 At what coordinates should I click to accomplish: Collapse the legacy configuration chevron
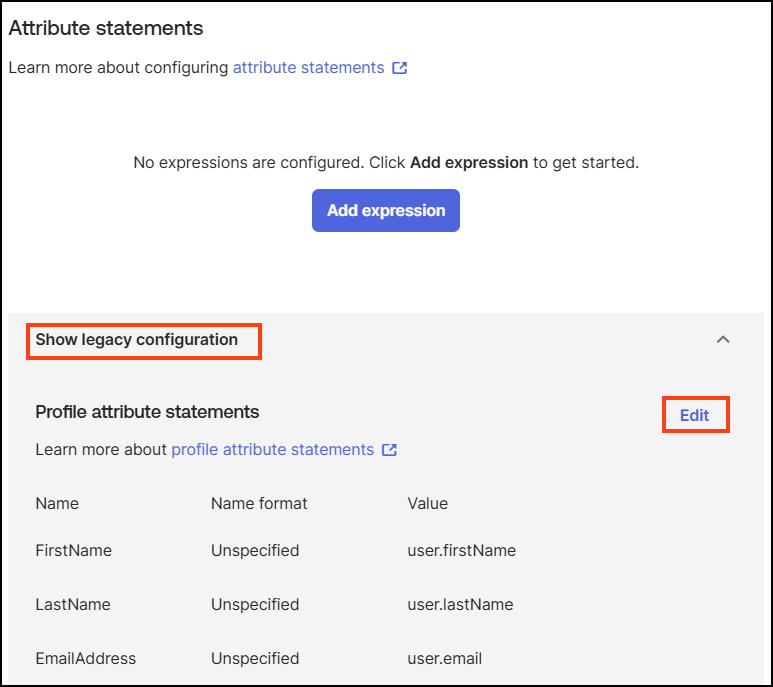723,339
